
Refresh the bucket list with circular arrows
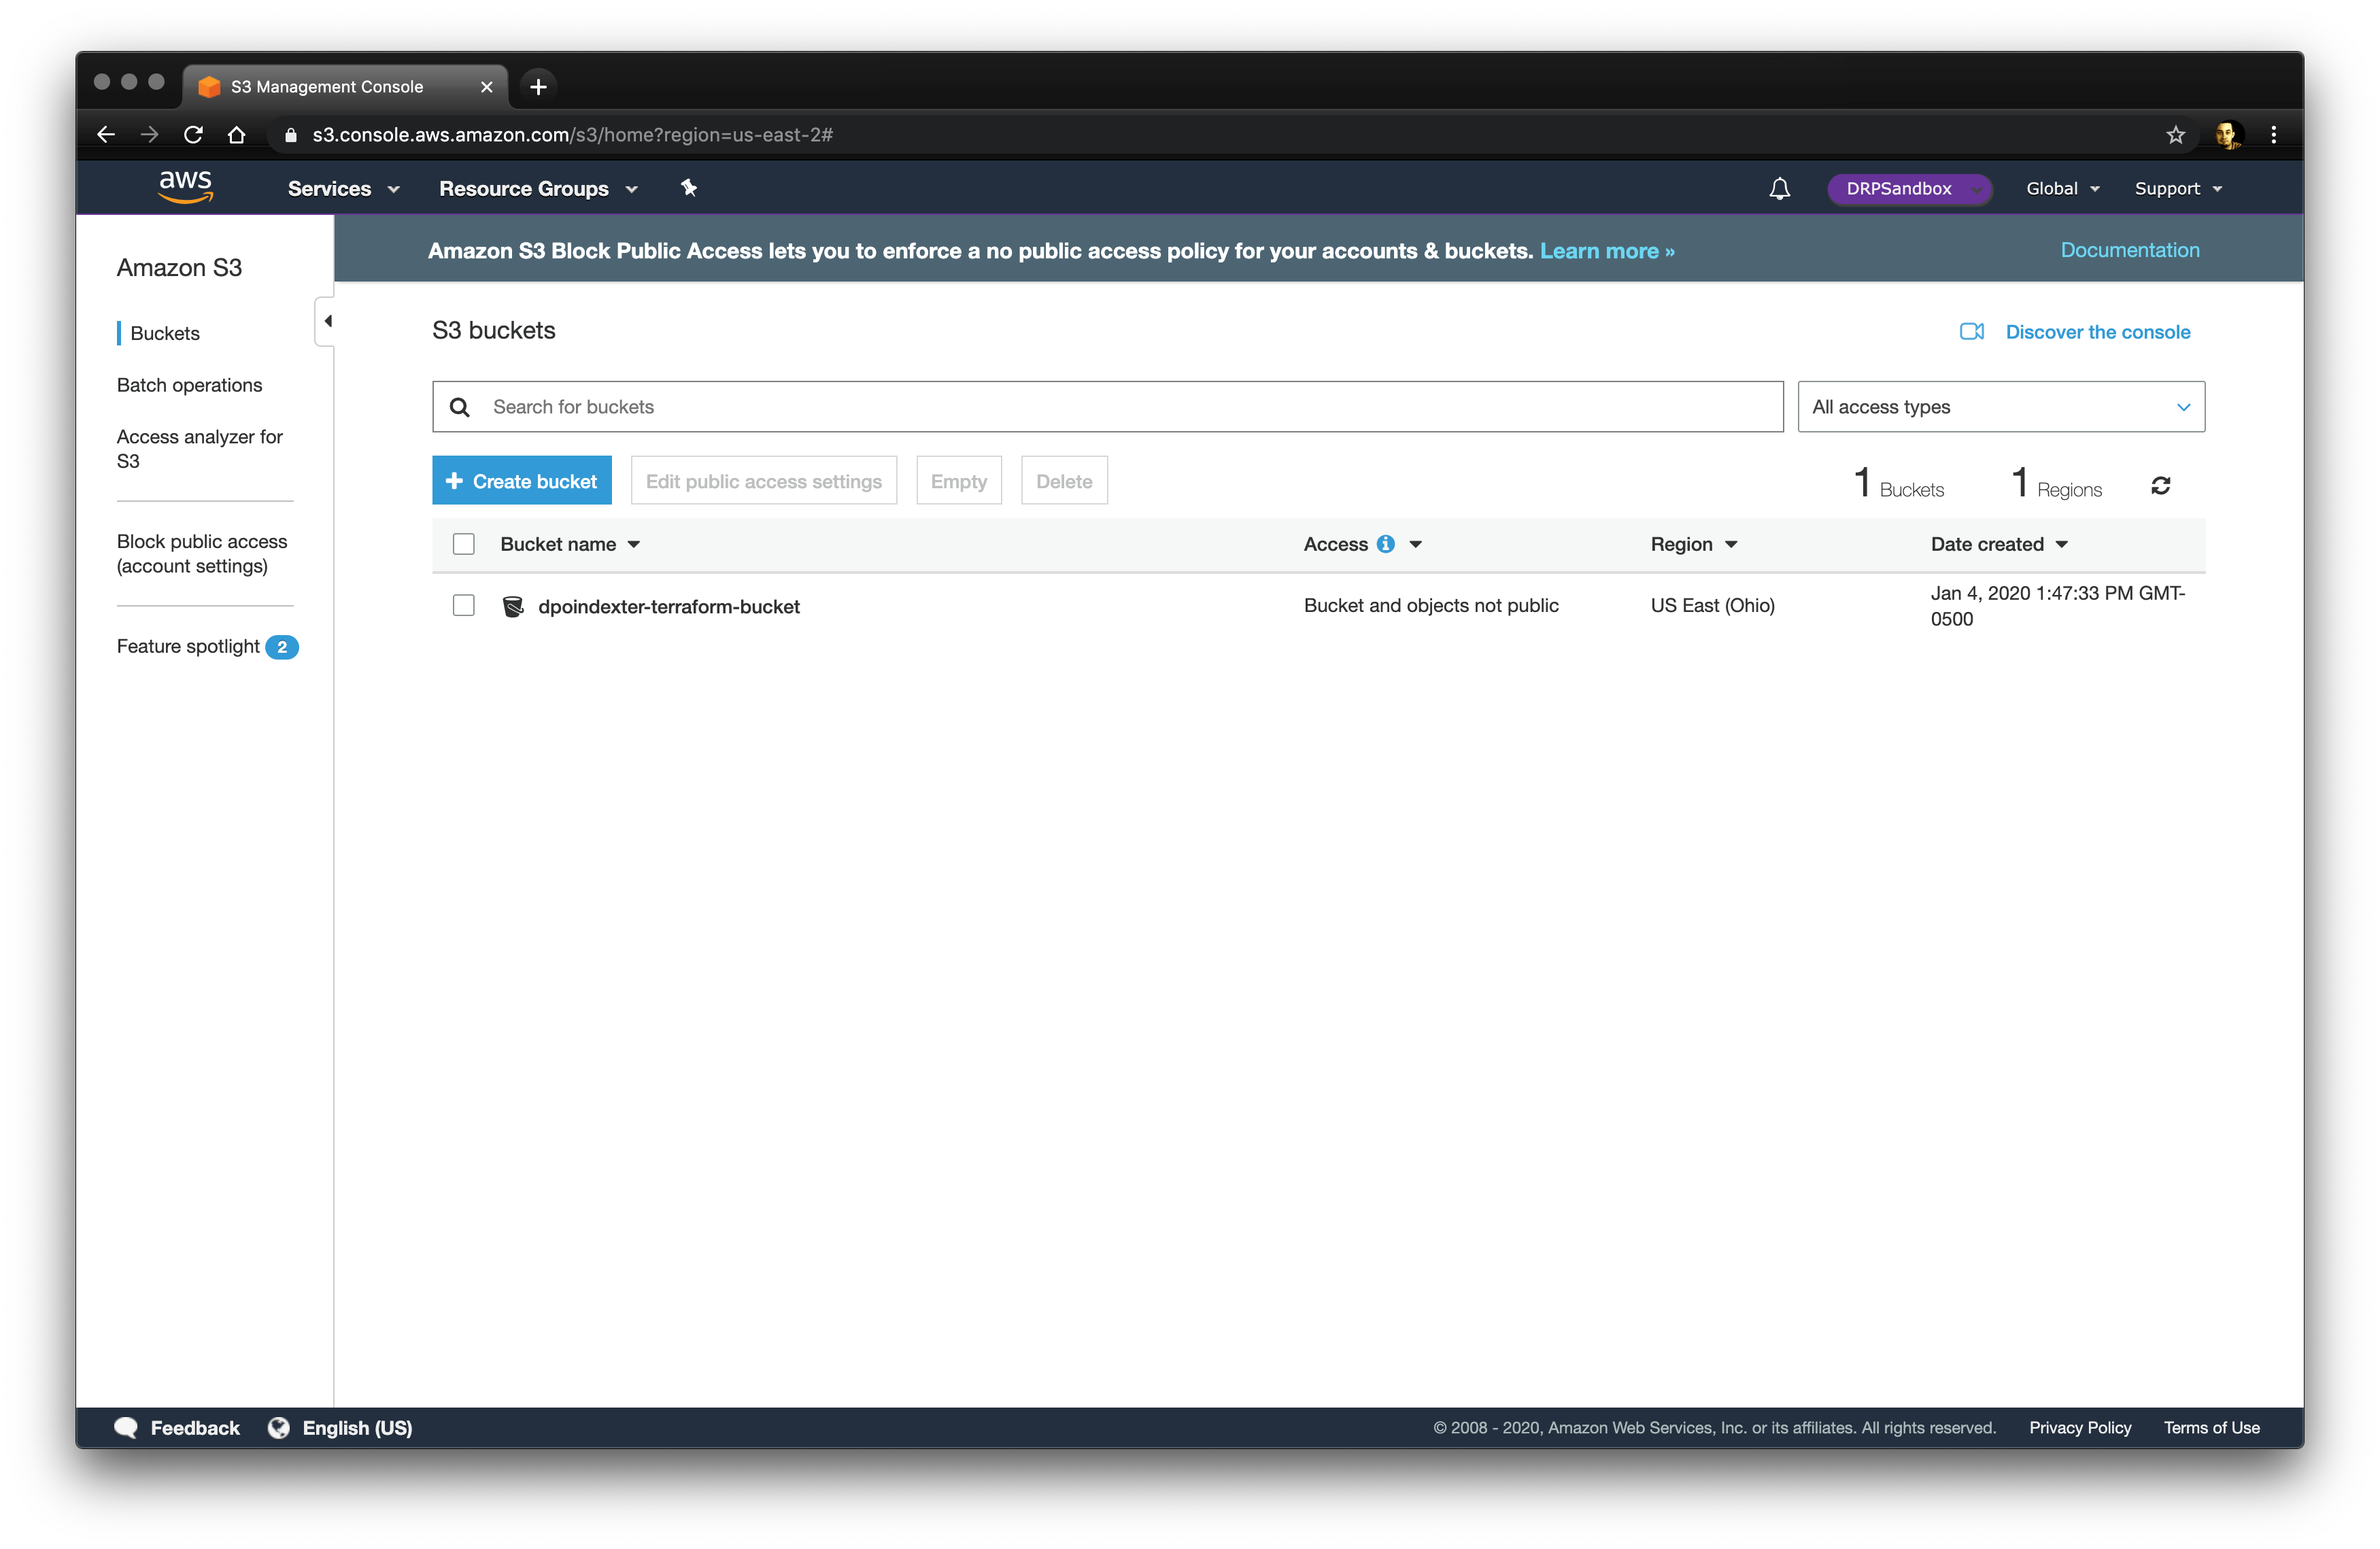click(x=2160, y=486)
